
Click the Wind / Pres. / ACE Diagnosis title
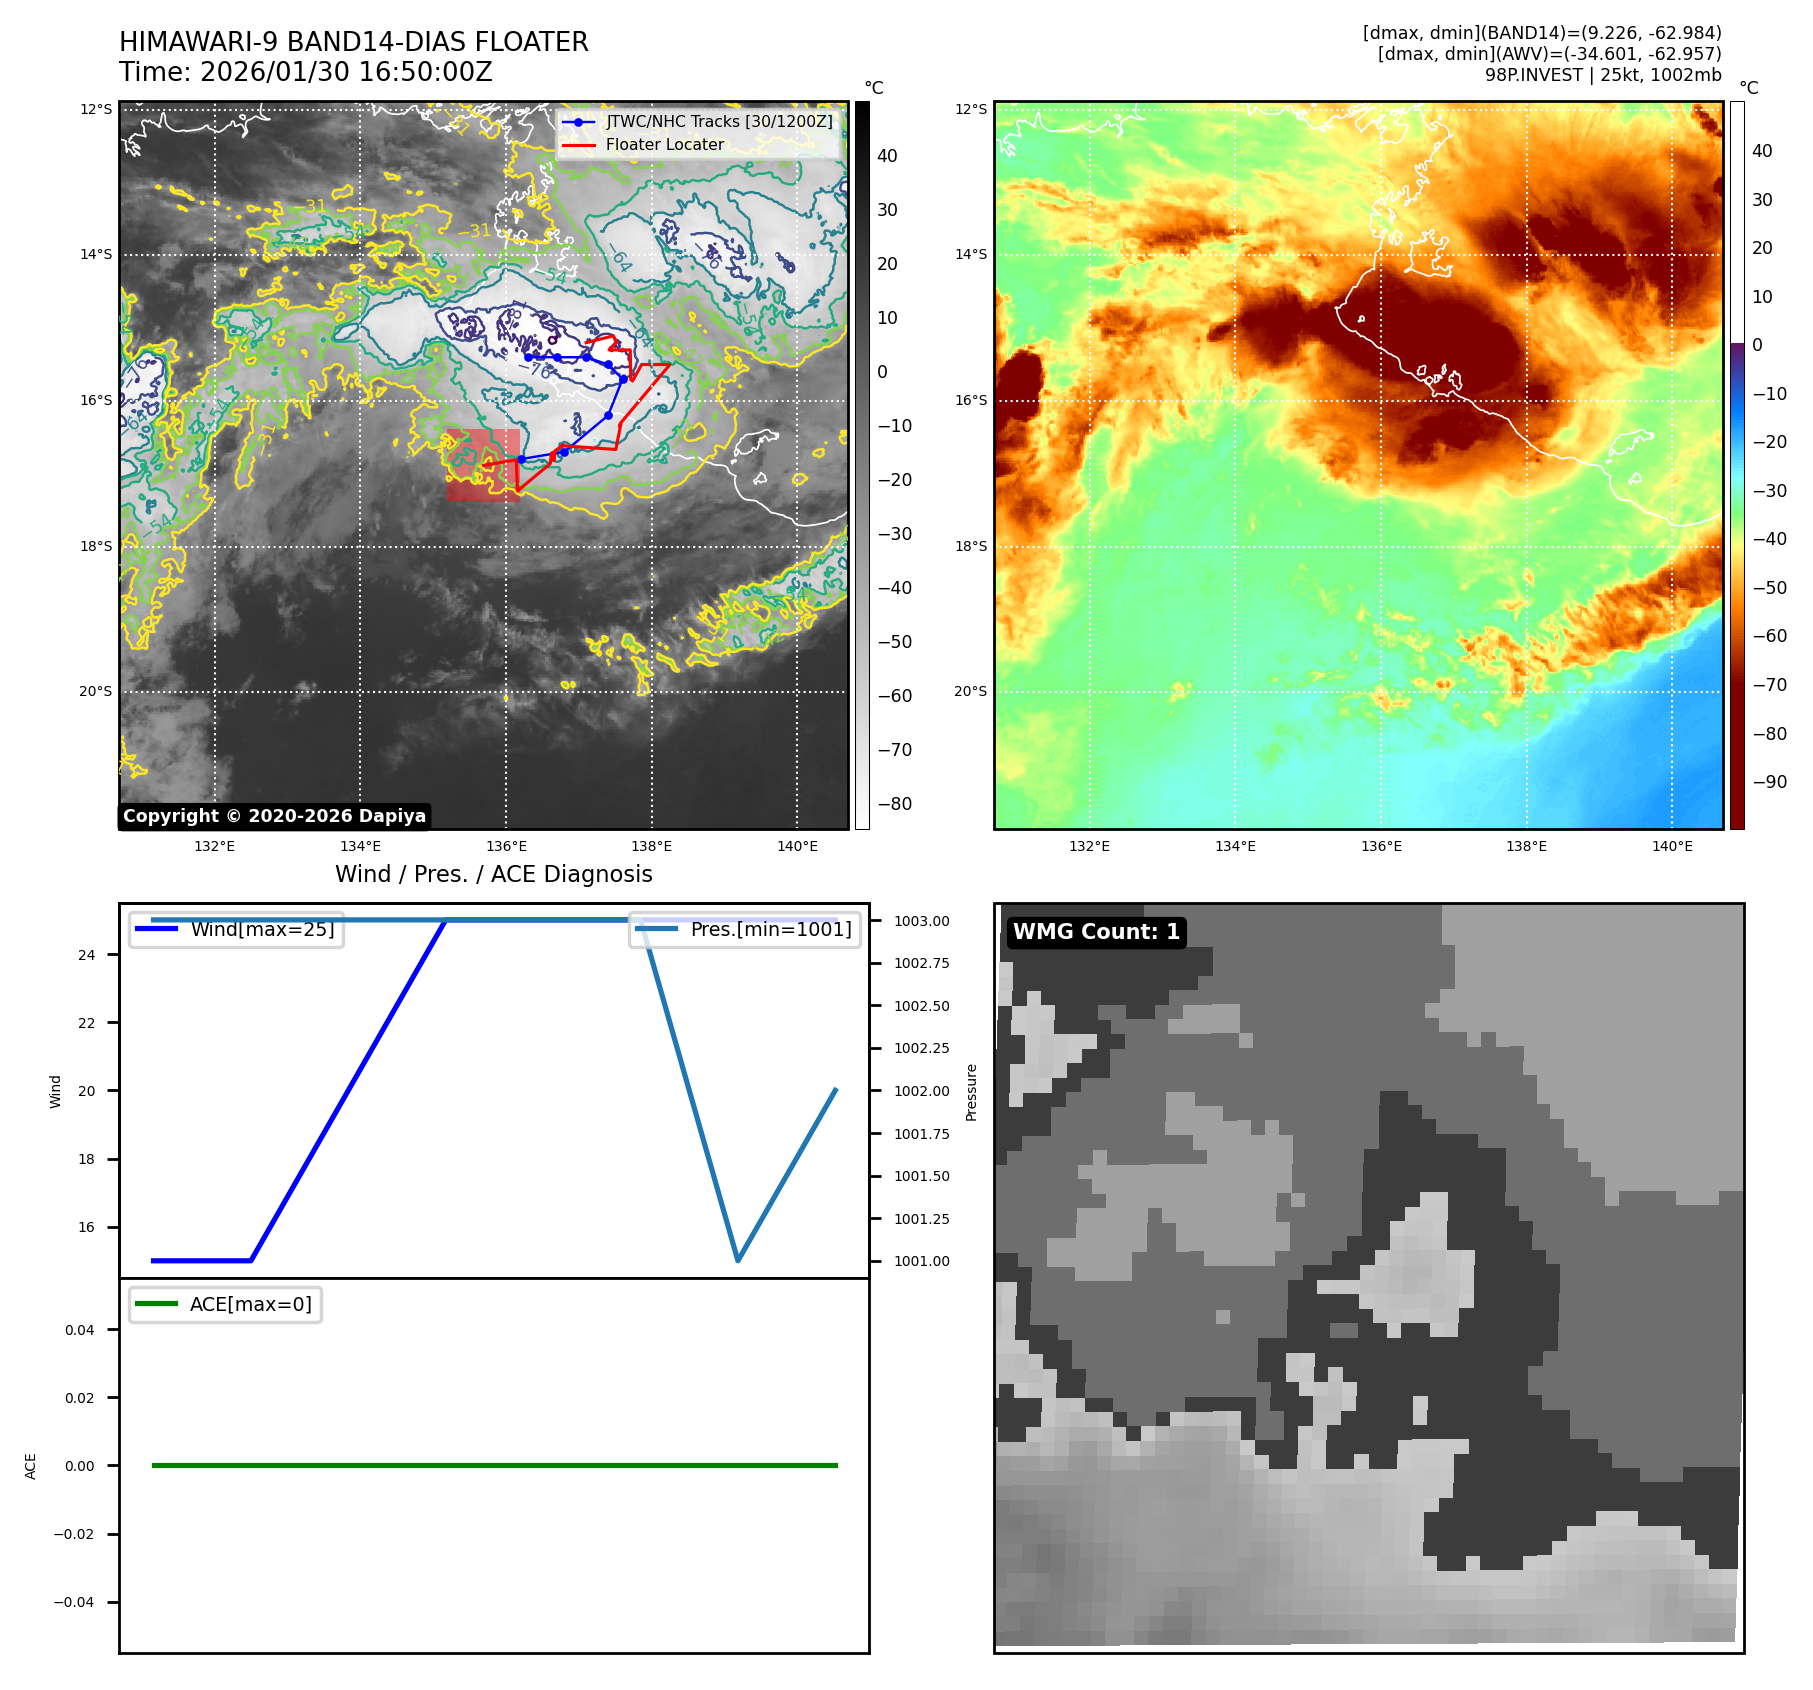pyautogui.click(x=493, y=874)
